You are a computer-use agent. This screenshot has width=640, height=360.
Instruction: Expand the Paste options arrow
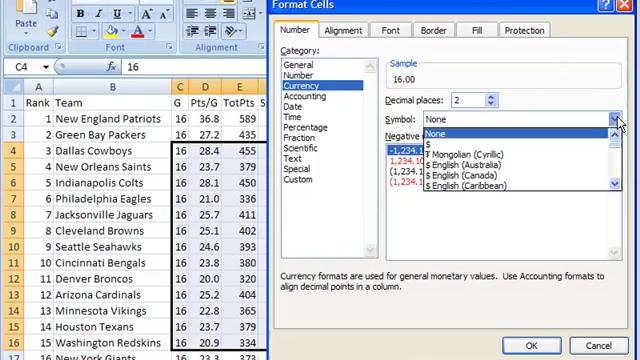pyautogui.click(x=26, y=33)
